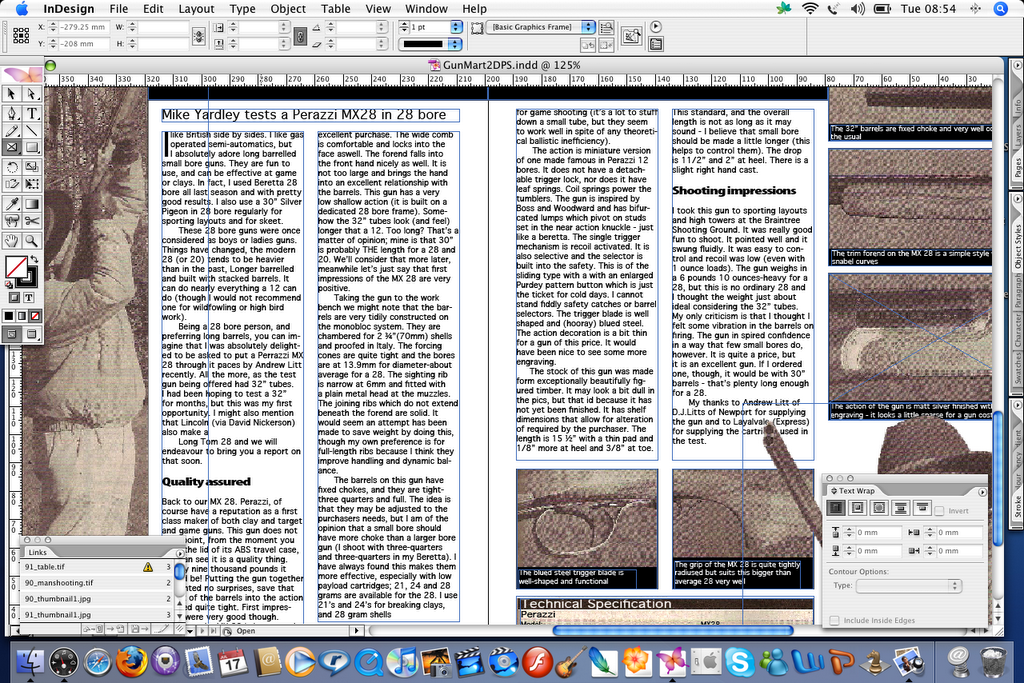Click Apply None button in toolbox

click(x=35, y=316)
